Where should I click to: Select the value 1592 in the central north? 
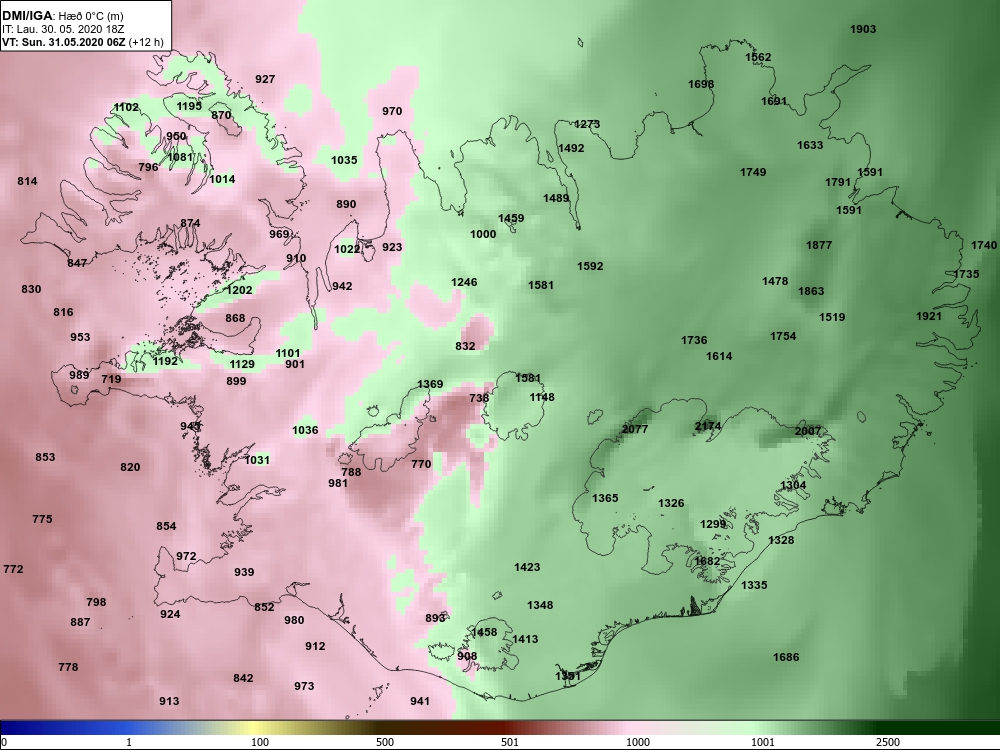590,267
